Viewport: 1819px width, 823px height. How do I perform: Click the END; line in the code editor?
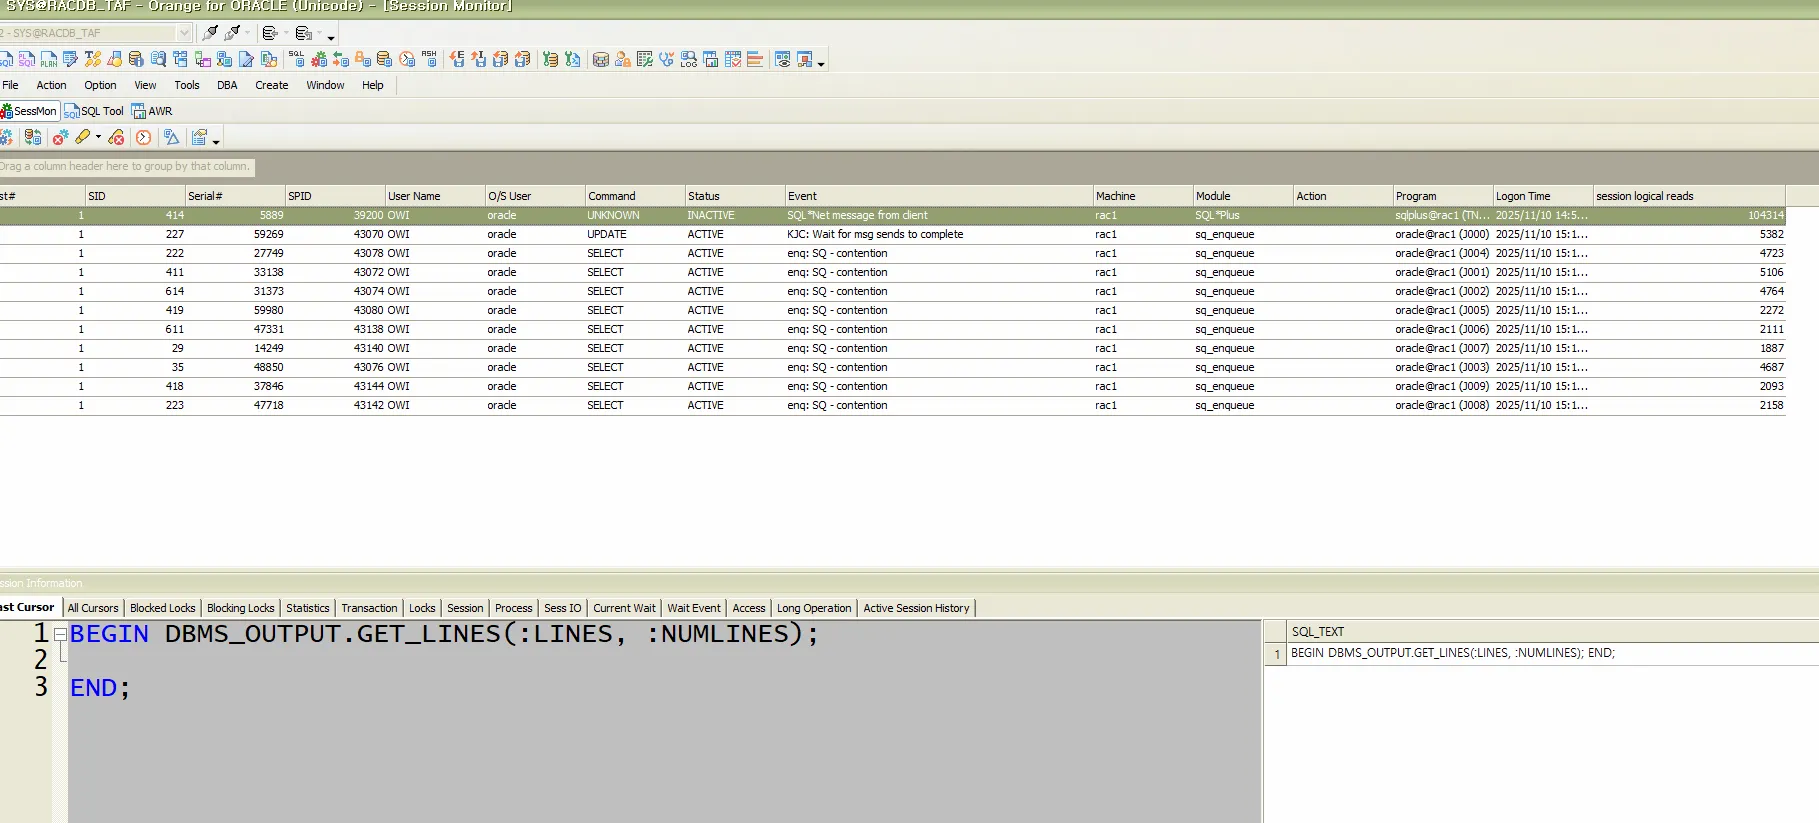tap(100, 688)
